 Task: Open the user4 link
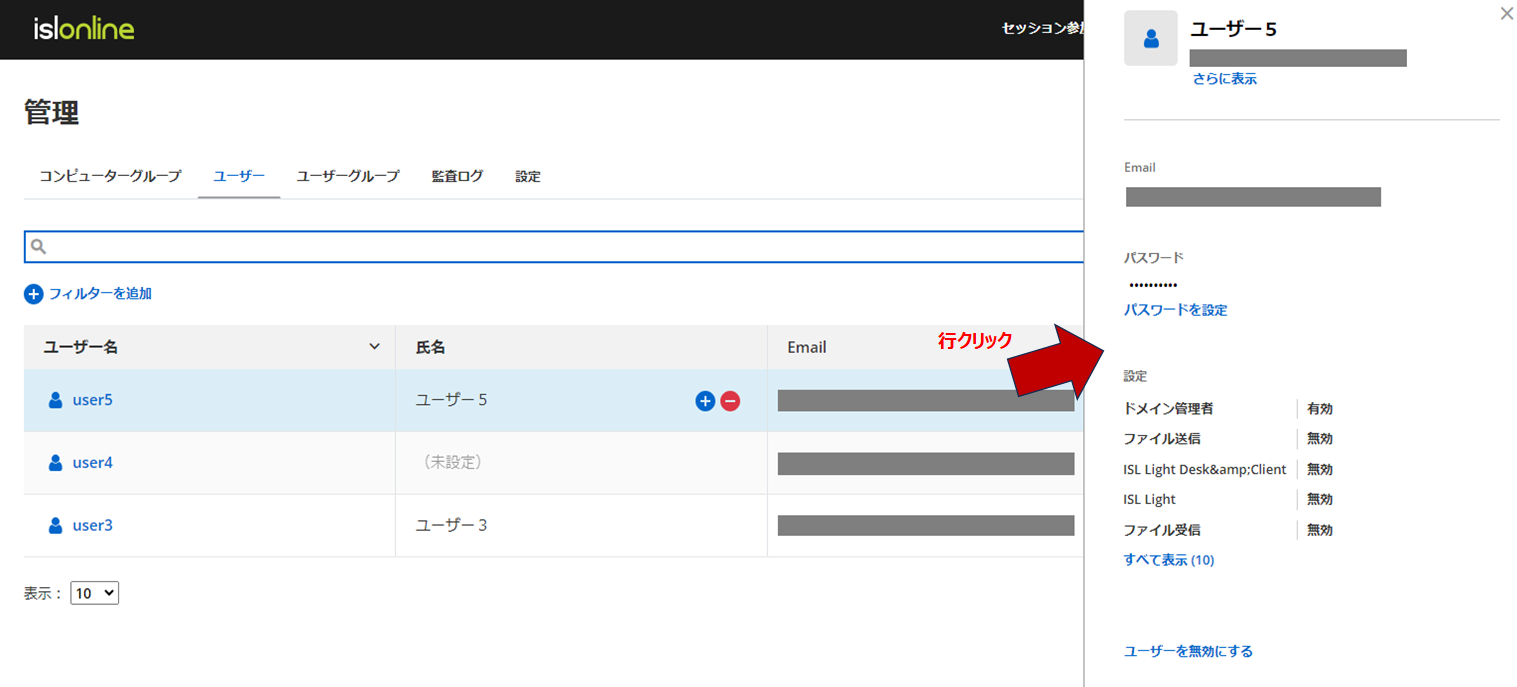tap(93, 463)
